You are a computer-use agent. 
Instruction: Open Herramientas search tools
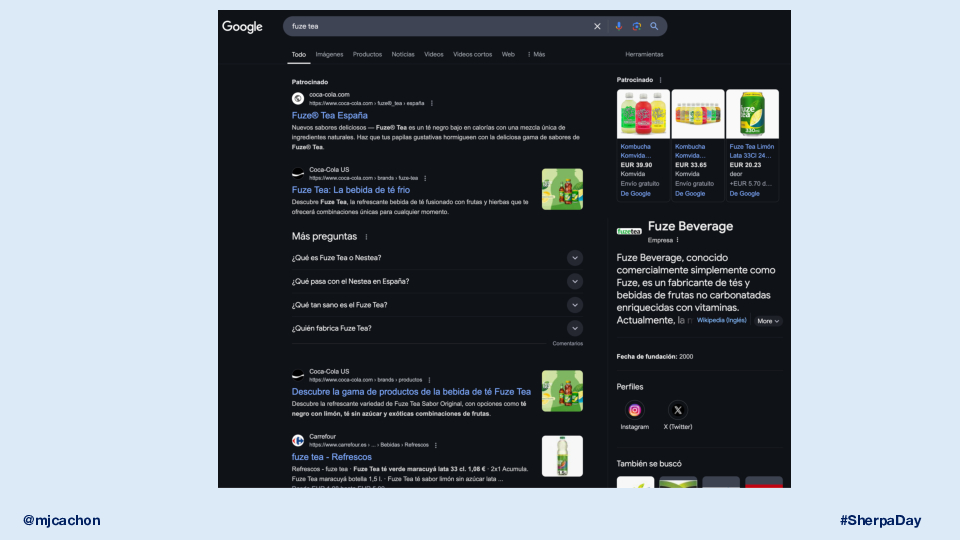(644, 54)
